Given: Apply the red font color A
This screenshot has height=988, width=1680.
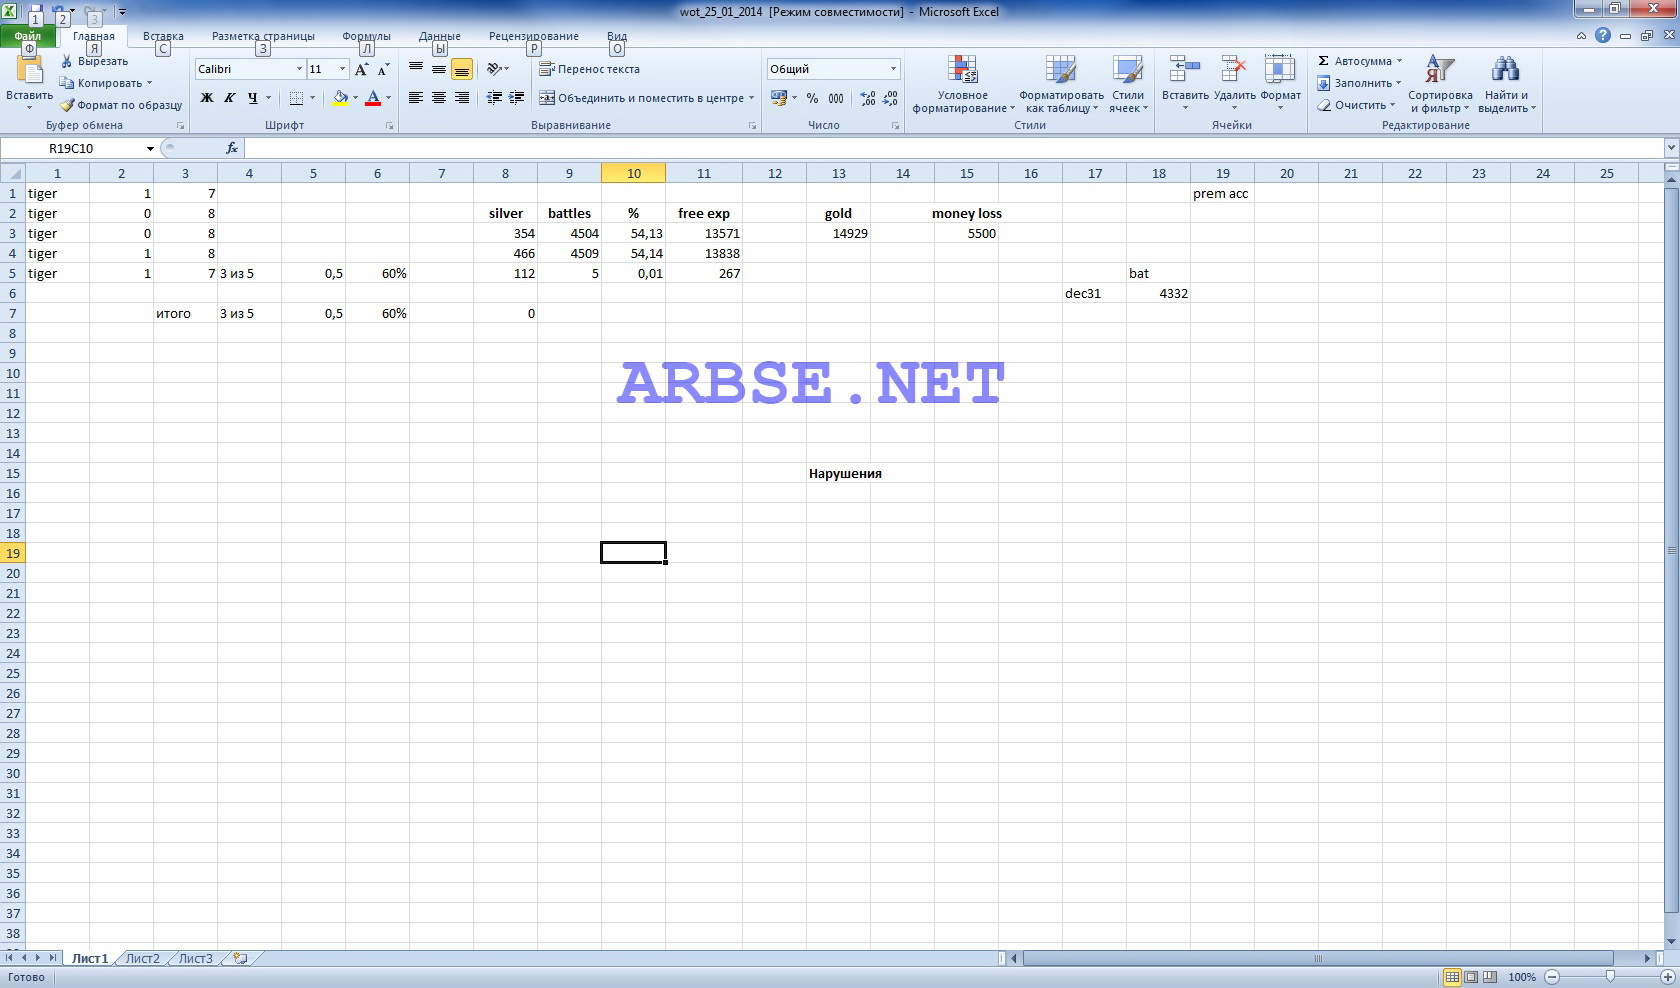Looking at the screenshot, I should point(373,98).
